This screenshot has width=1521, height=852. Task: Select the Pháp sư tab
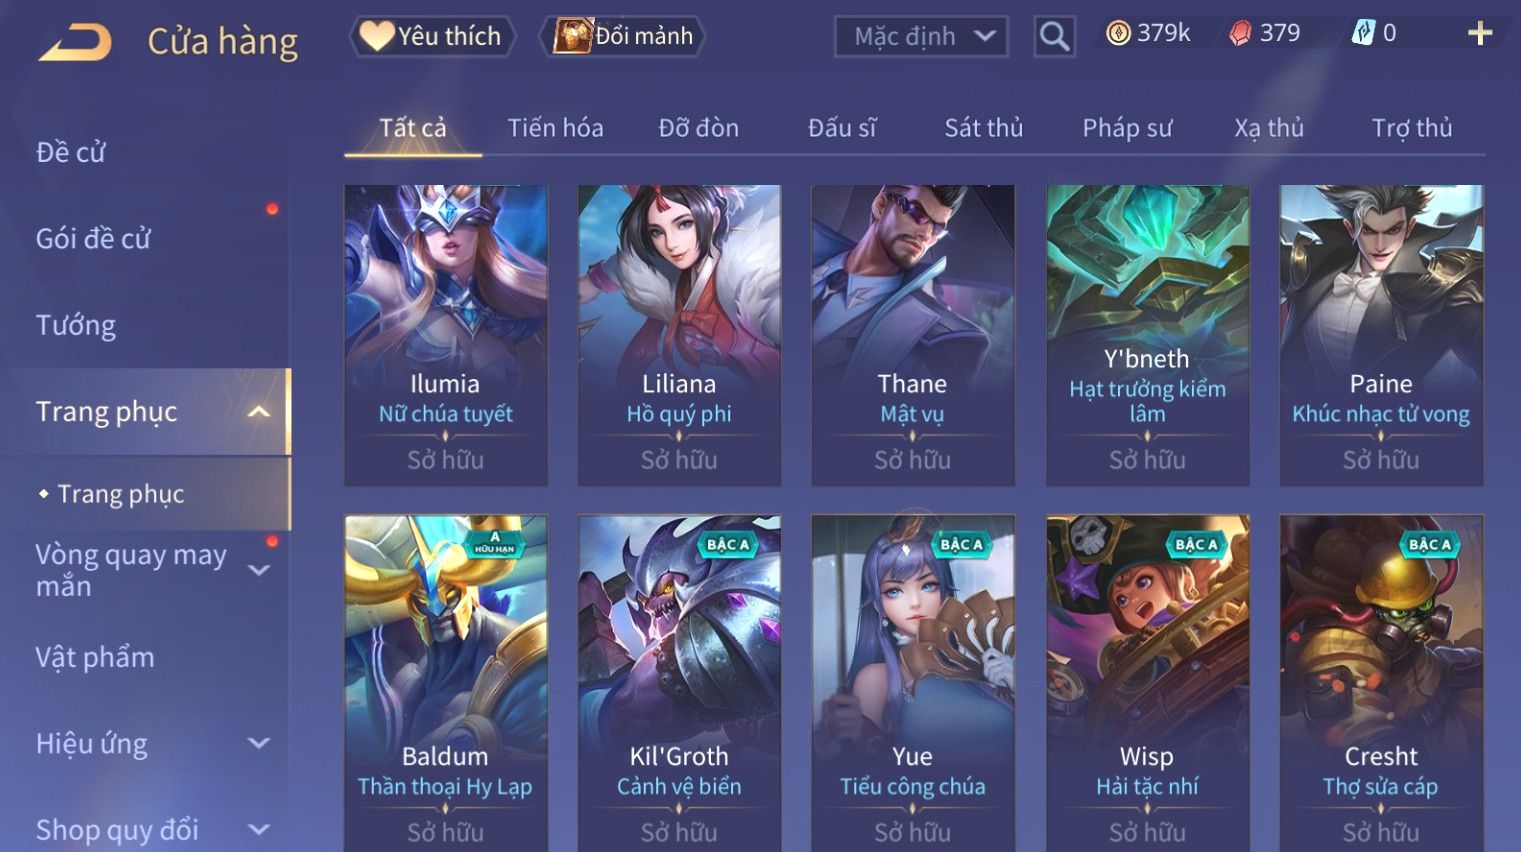[1127, 128]
